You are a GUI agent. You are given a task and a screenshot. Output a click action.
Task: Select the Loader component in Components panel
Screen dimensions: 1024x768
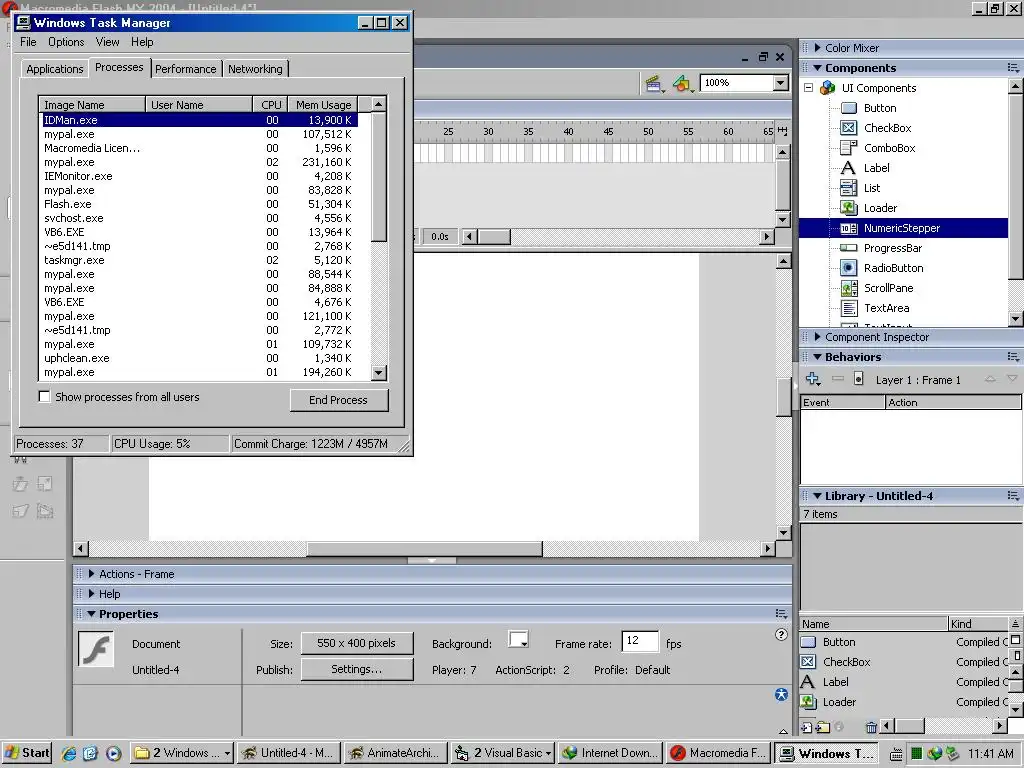pyautogui.click(x=880, y=208)
